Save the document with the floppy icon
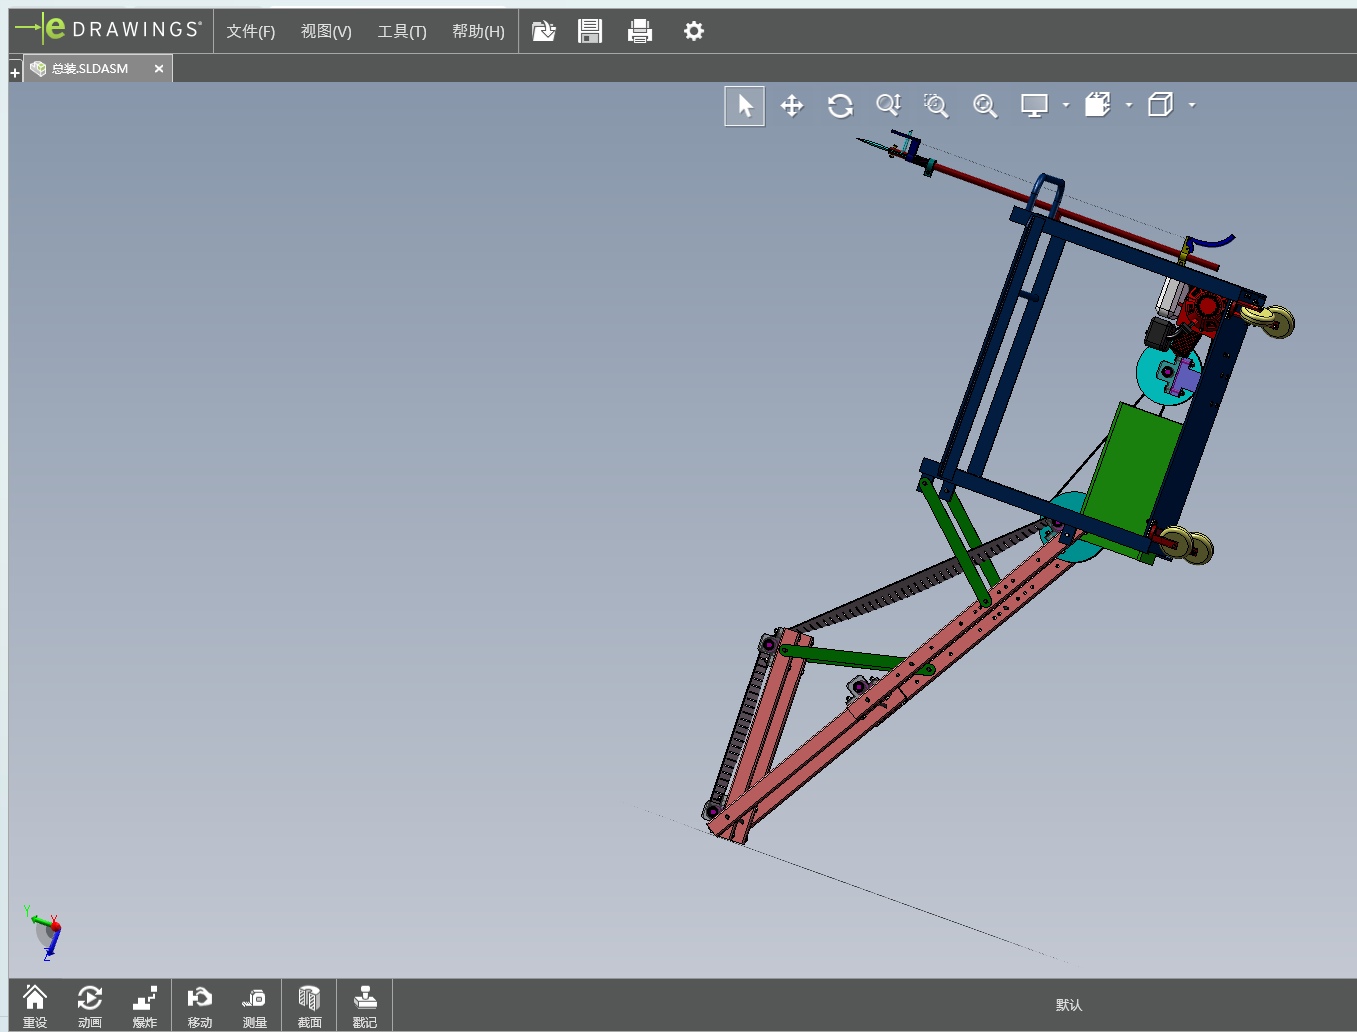 point(590,31)
